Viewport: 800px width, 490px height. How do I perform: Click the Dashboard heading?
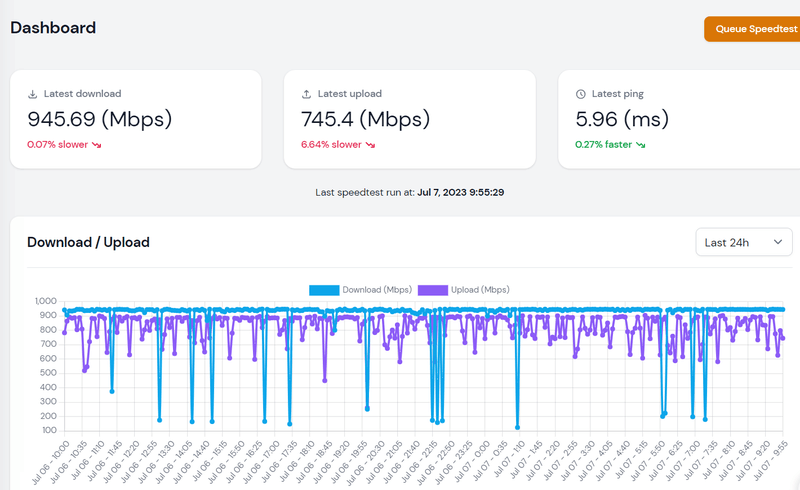[53, 28]
